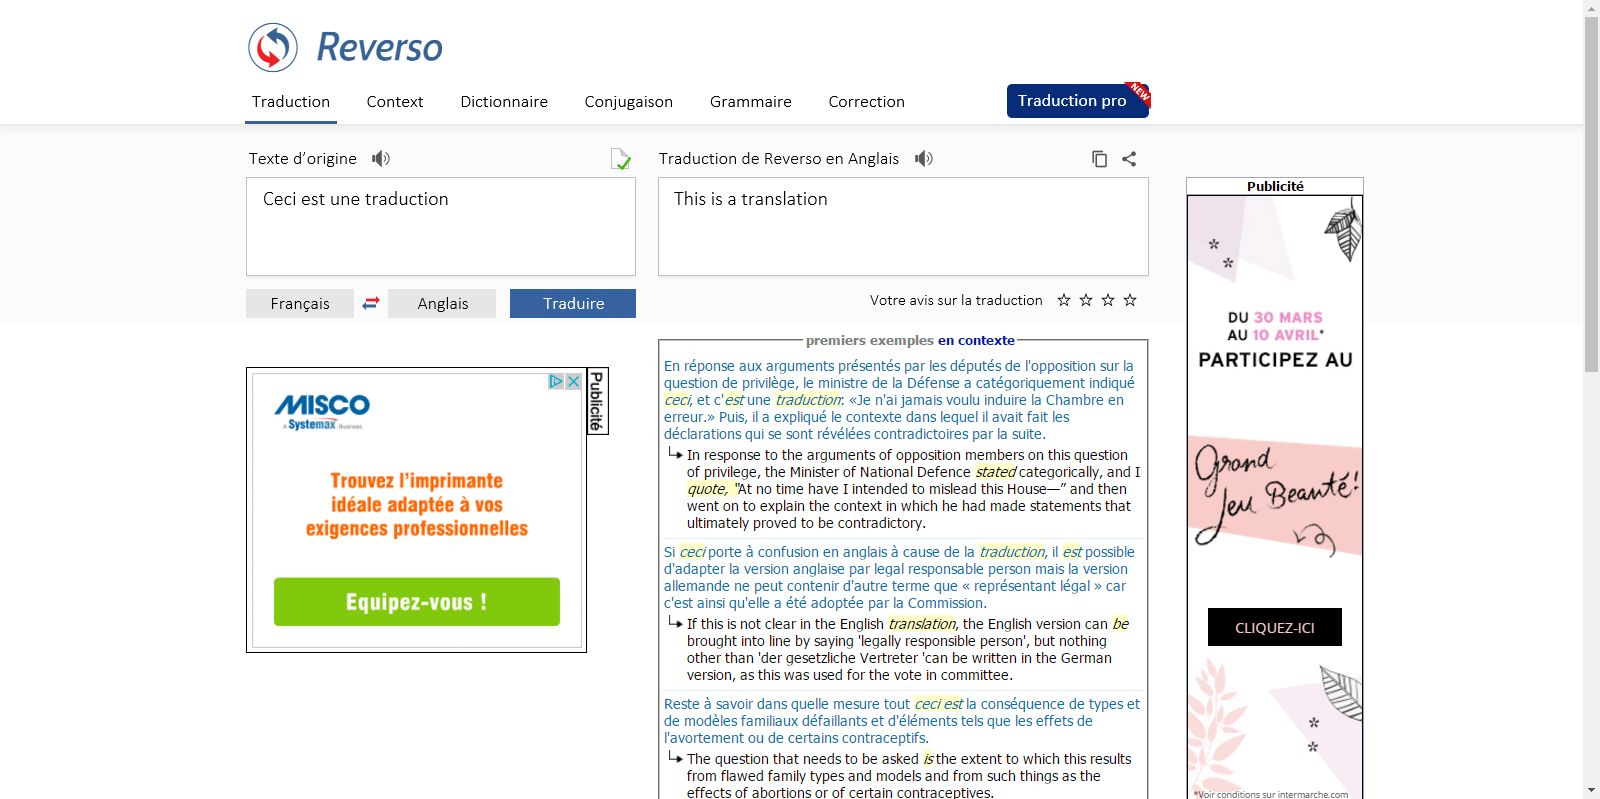Open the AdChoices info icon on Misco ad

pyautogui.click(x=556, y=381)
